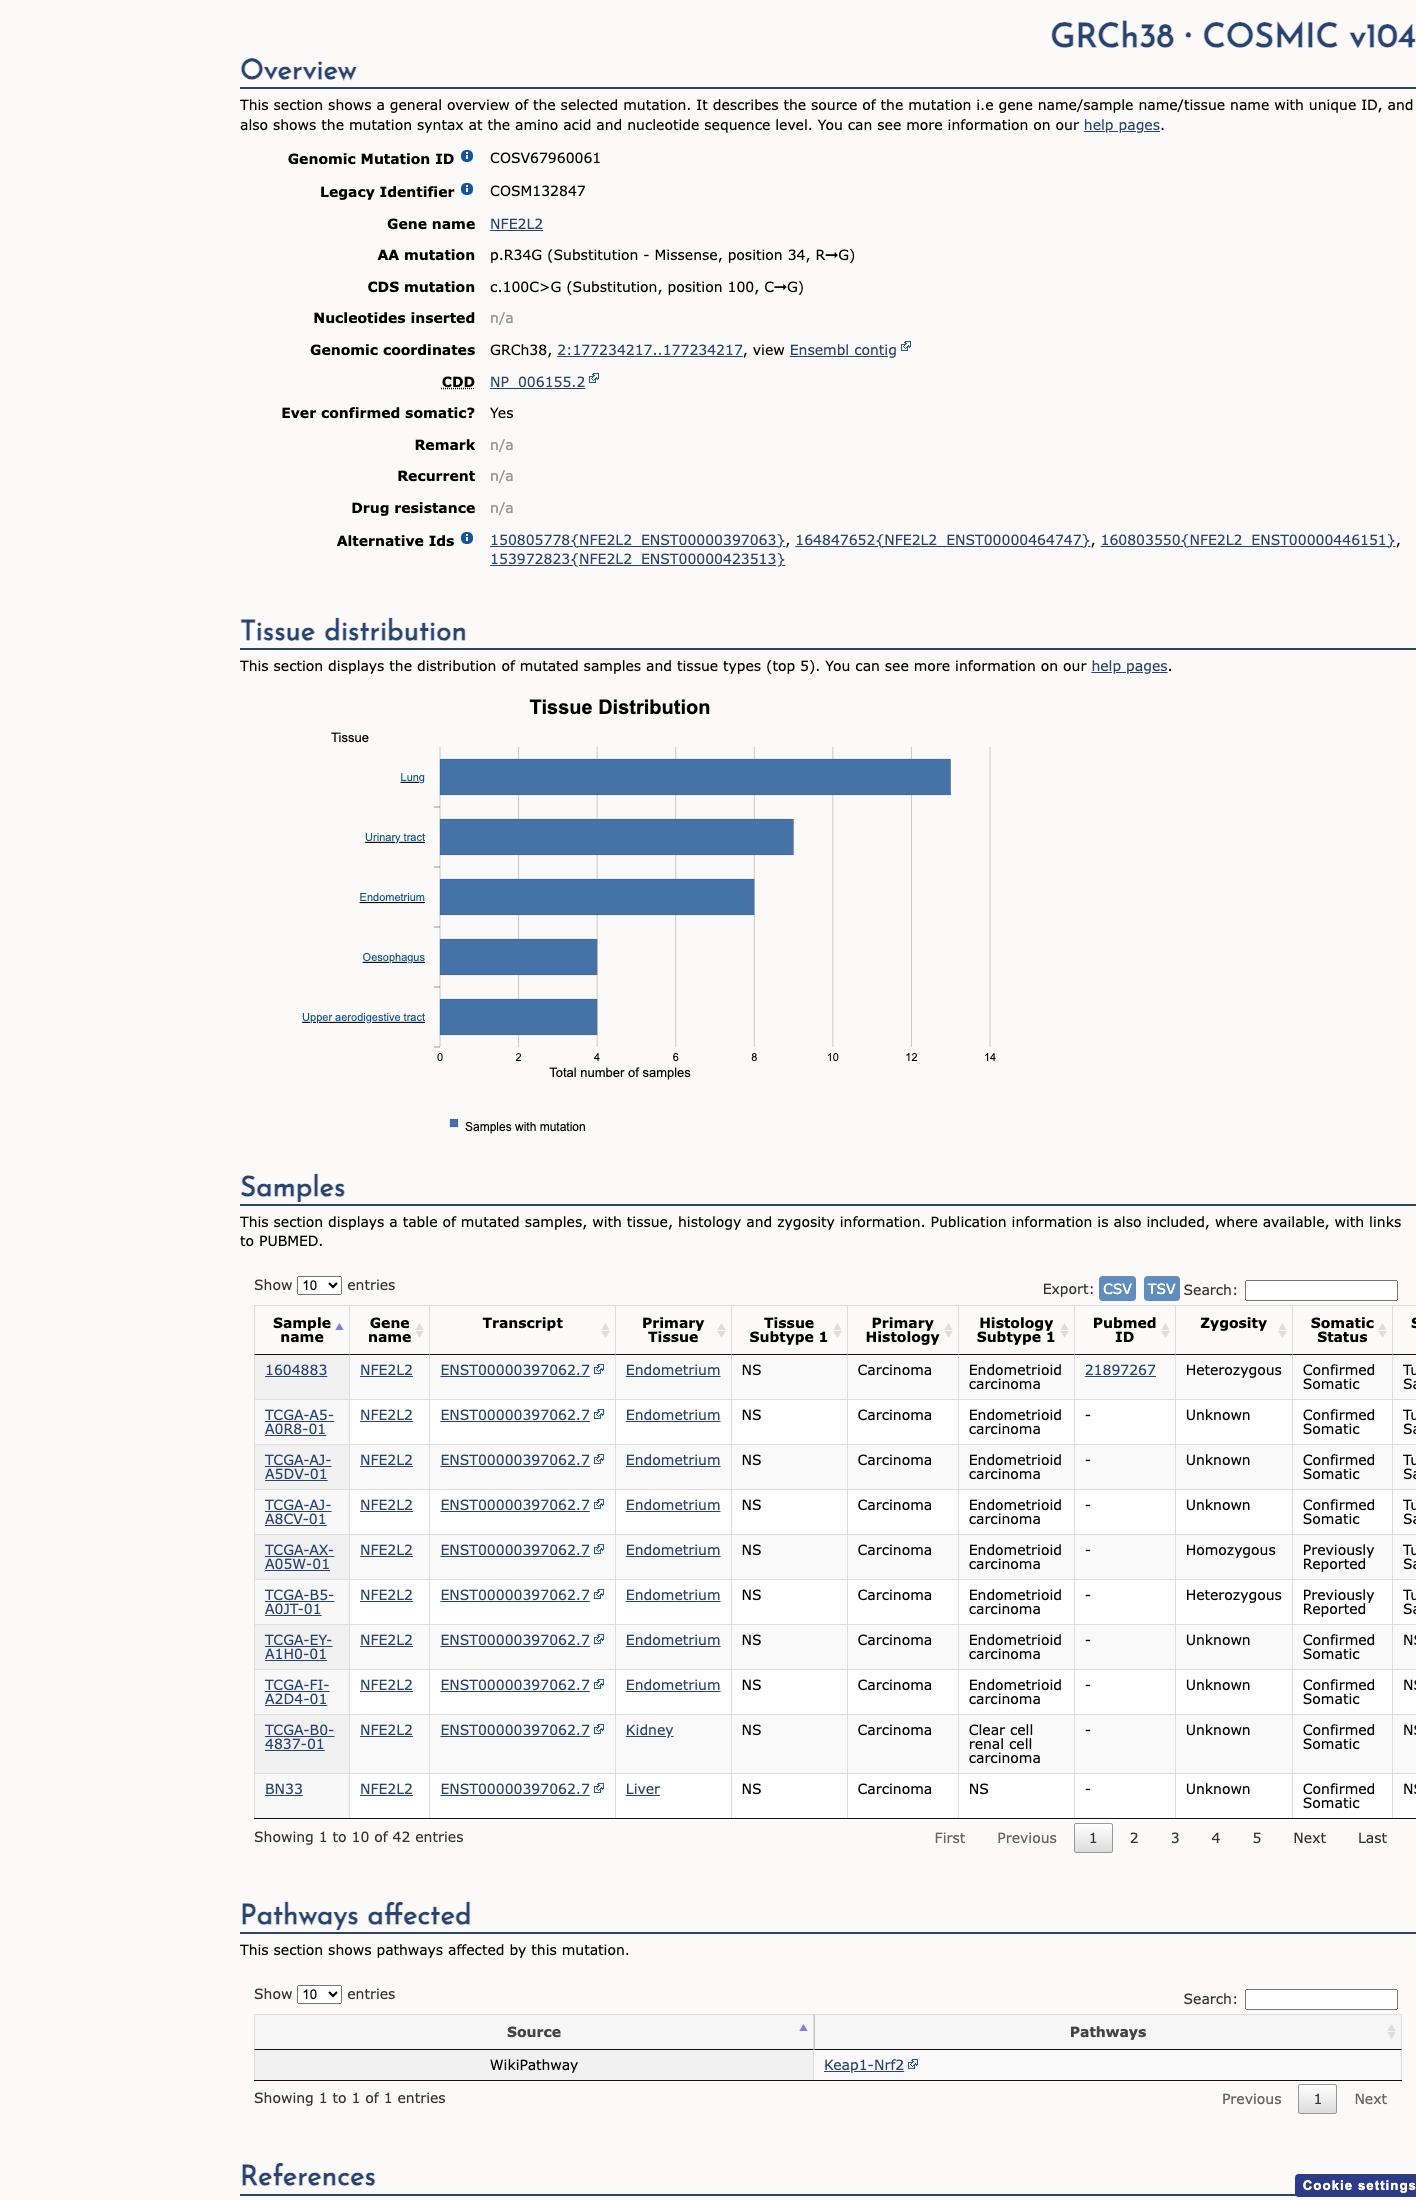Open help pages link in Overview section
Image resolution: width=1416 pixels, height=2200 pixels.
pos(1122,125)
